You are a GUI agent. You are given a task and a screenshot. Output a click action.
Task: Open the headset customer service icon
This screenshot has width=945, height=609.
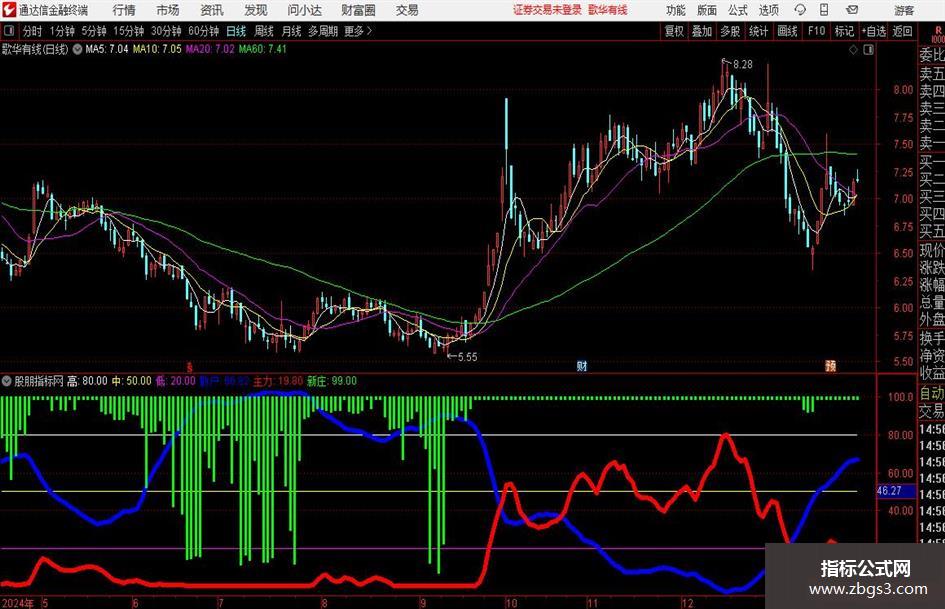click(x=800, y=10)
